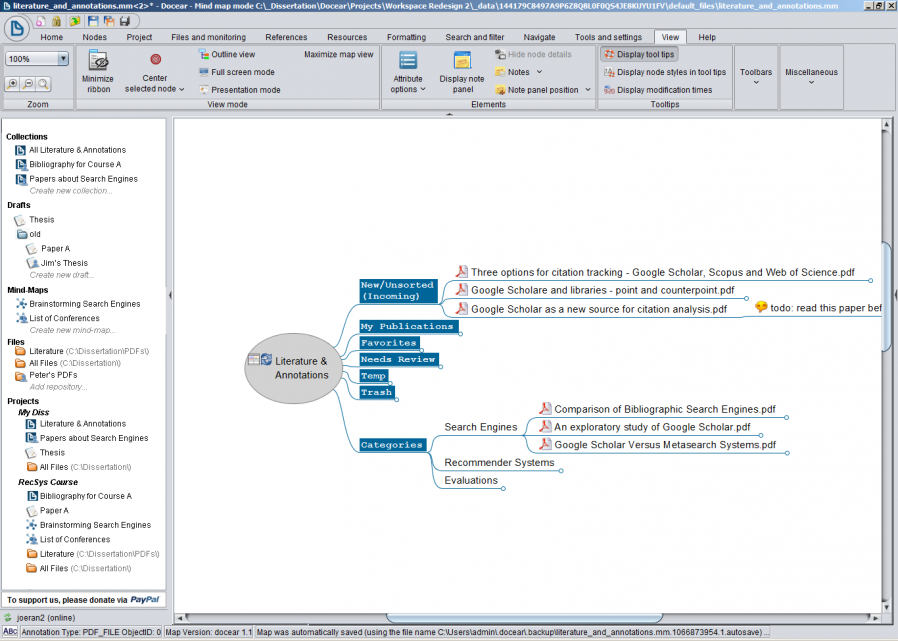Click the horizontal scrollbar right arrow

coord(875,618)
